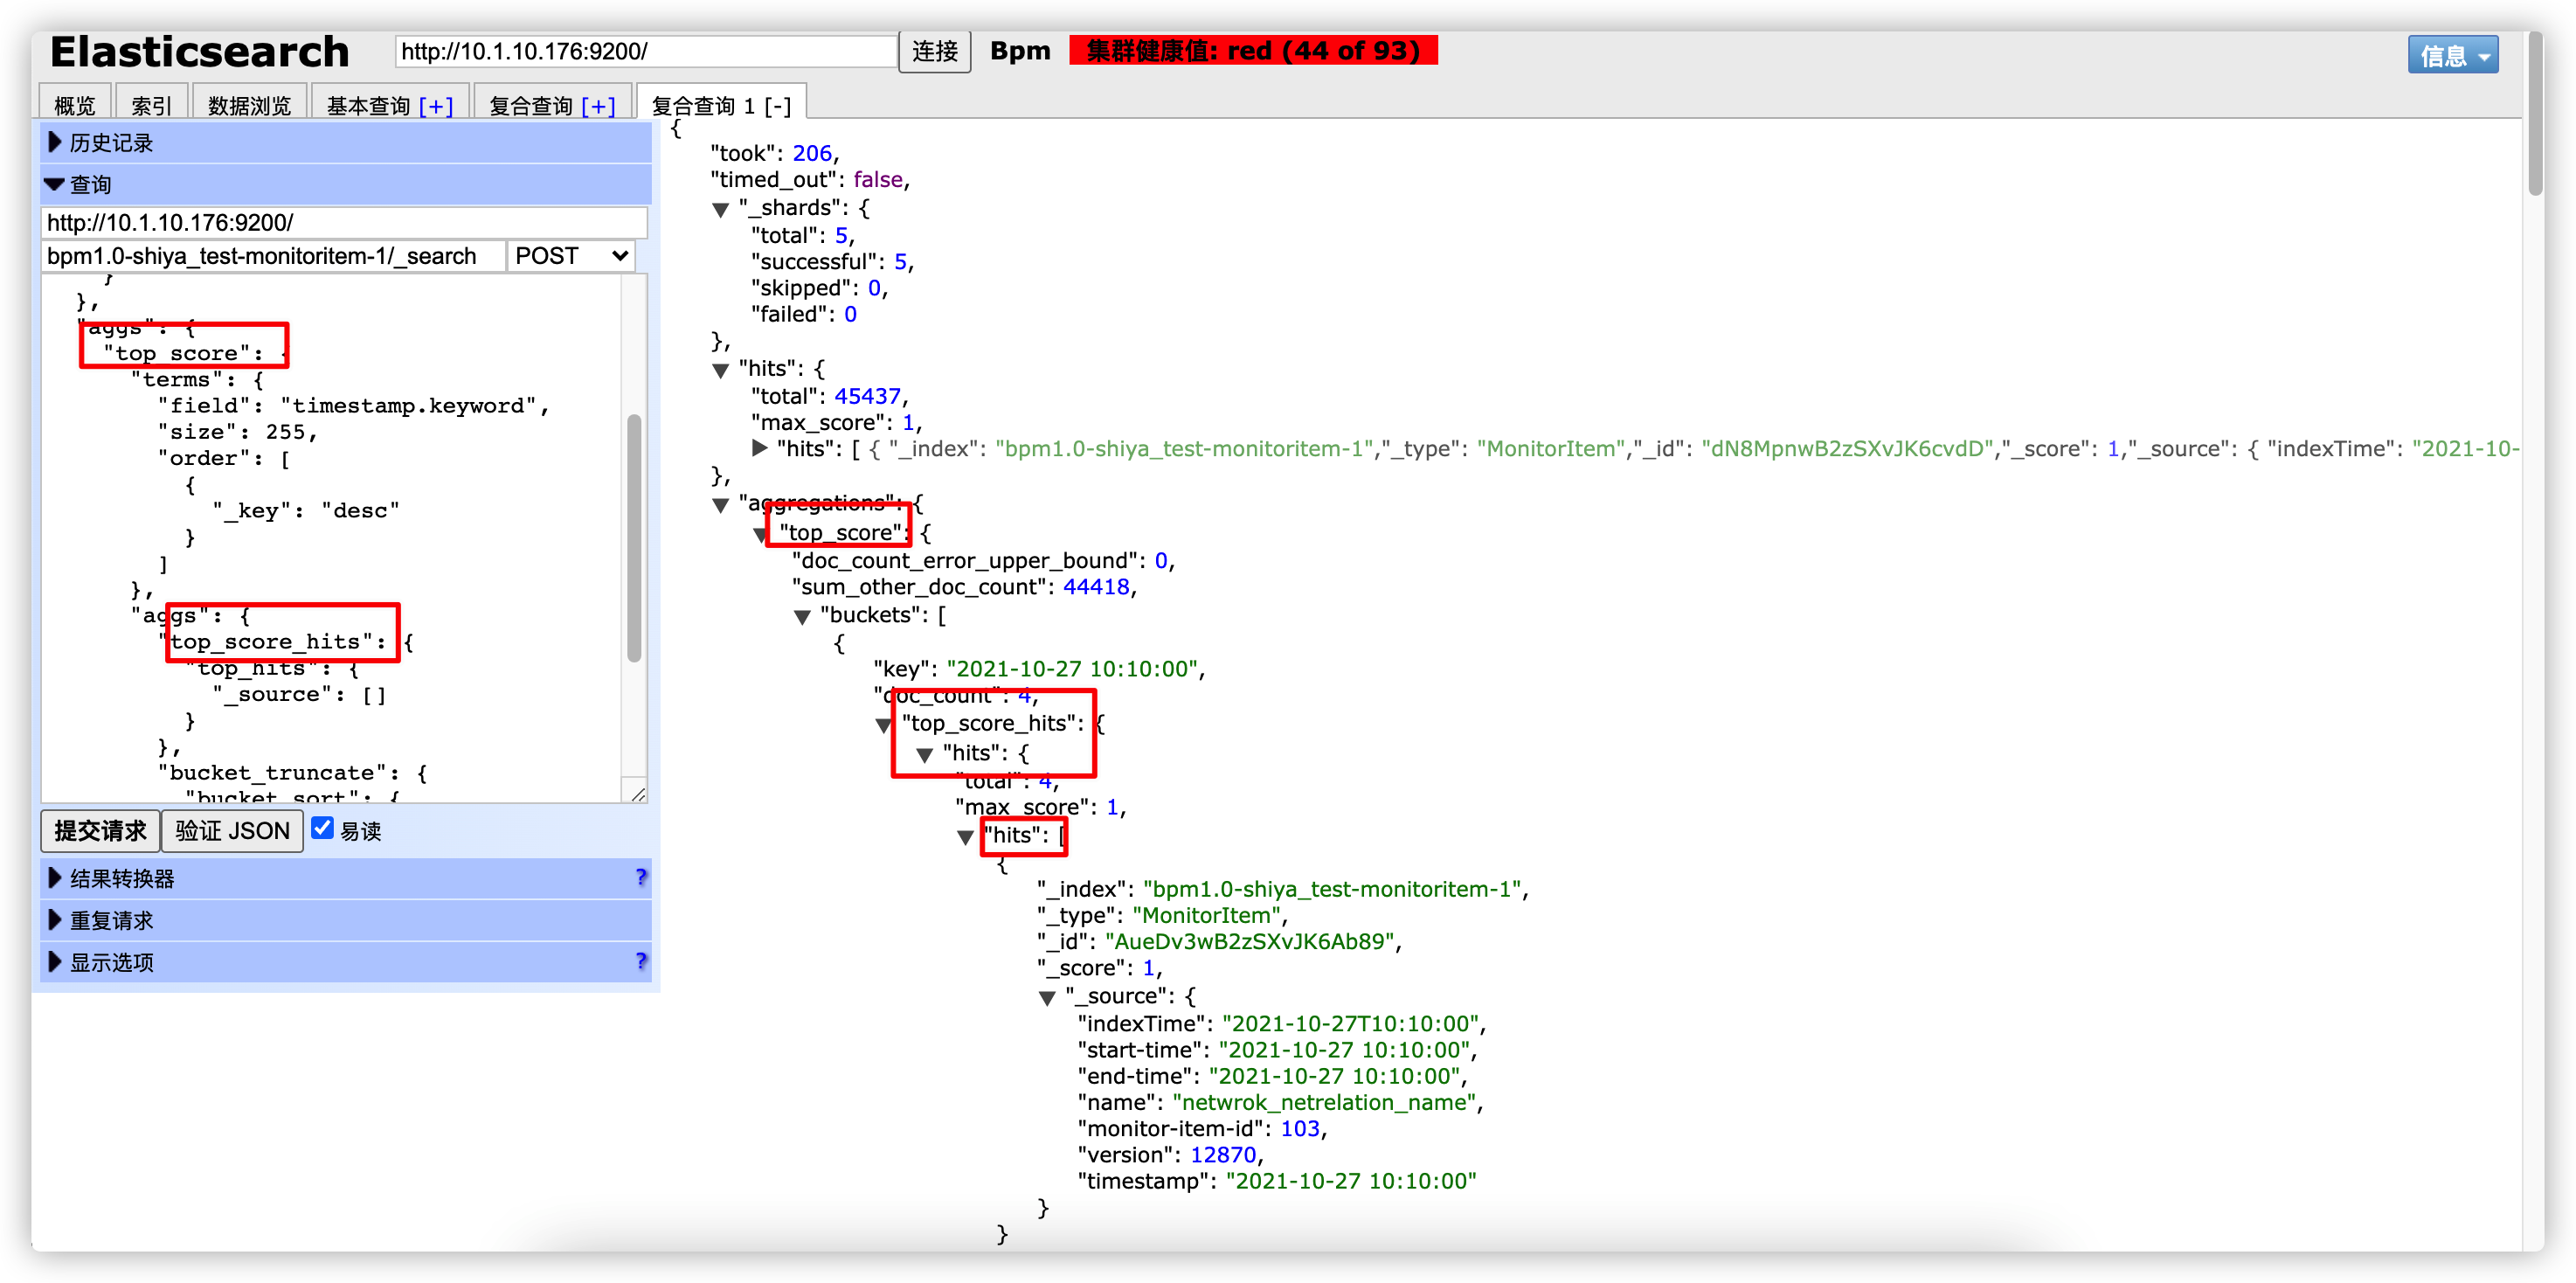This screenshot has width=2576, height=1283.
Task: Collapse the "buckets" array triangle
Action: [802, 617]
